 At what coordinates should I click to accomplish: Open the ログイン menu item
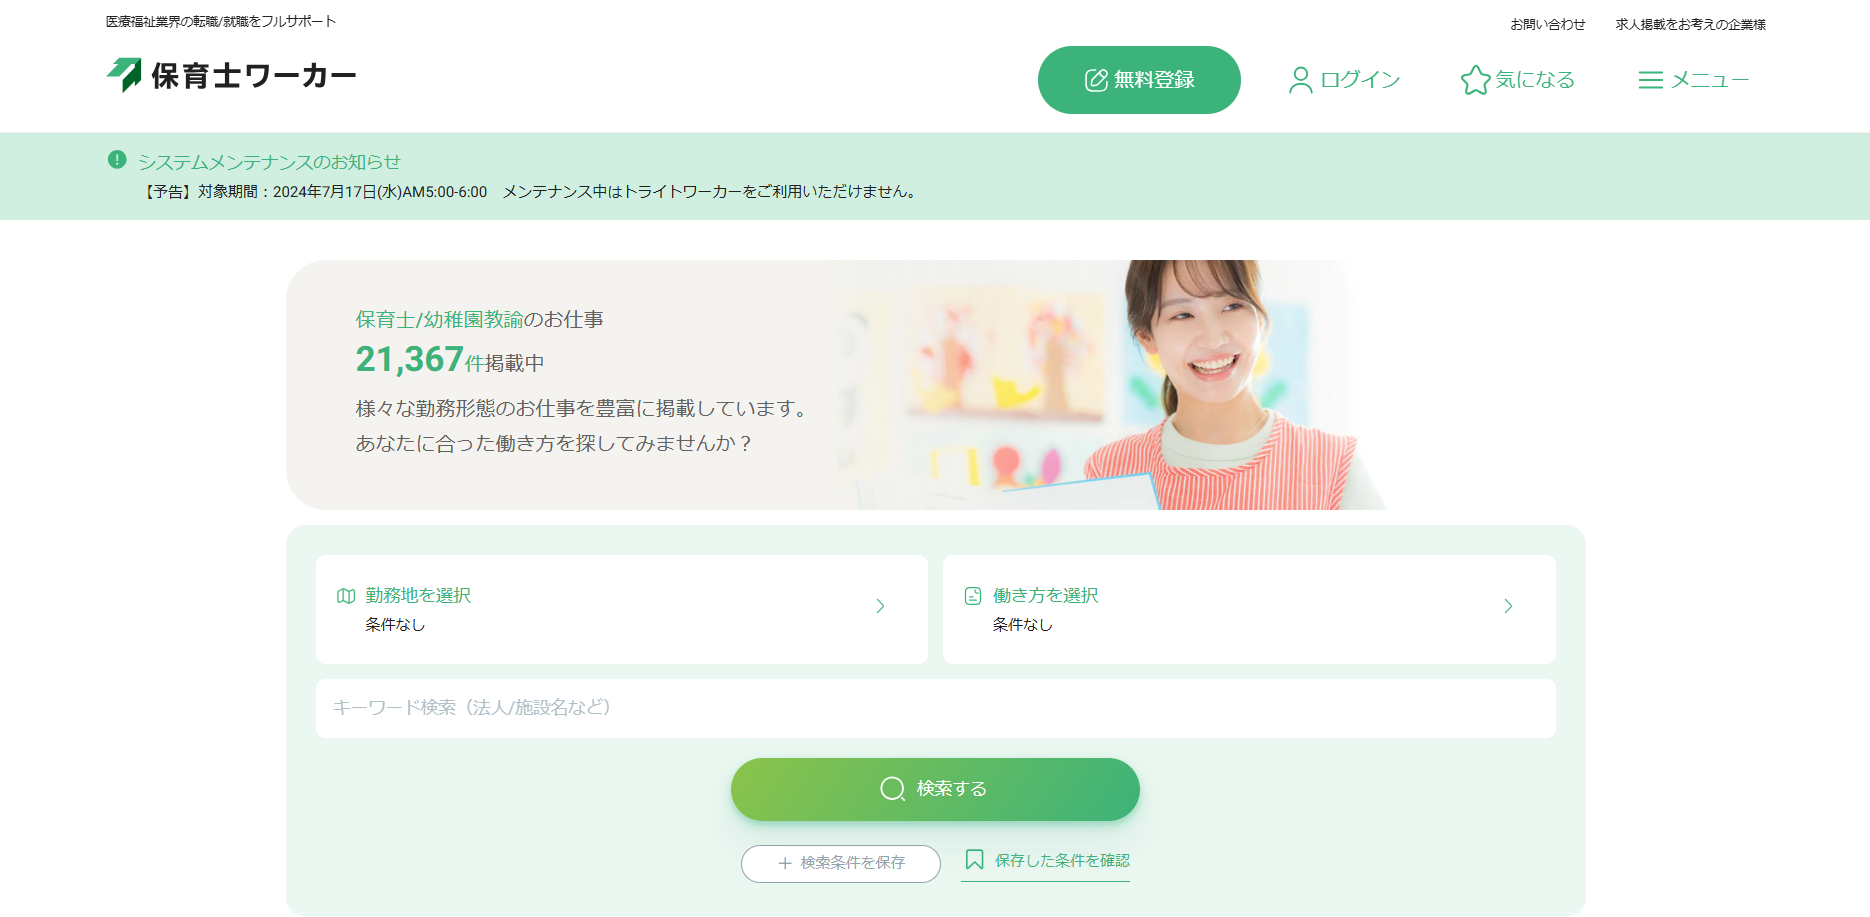tap(1345, 80)
